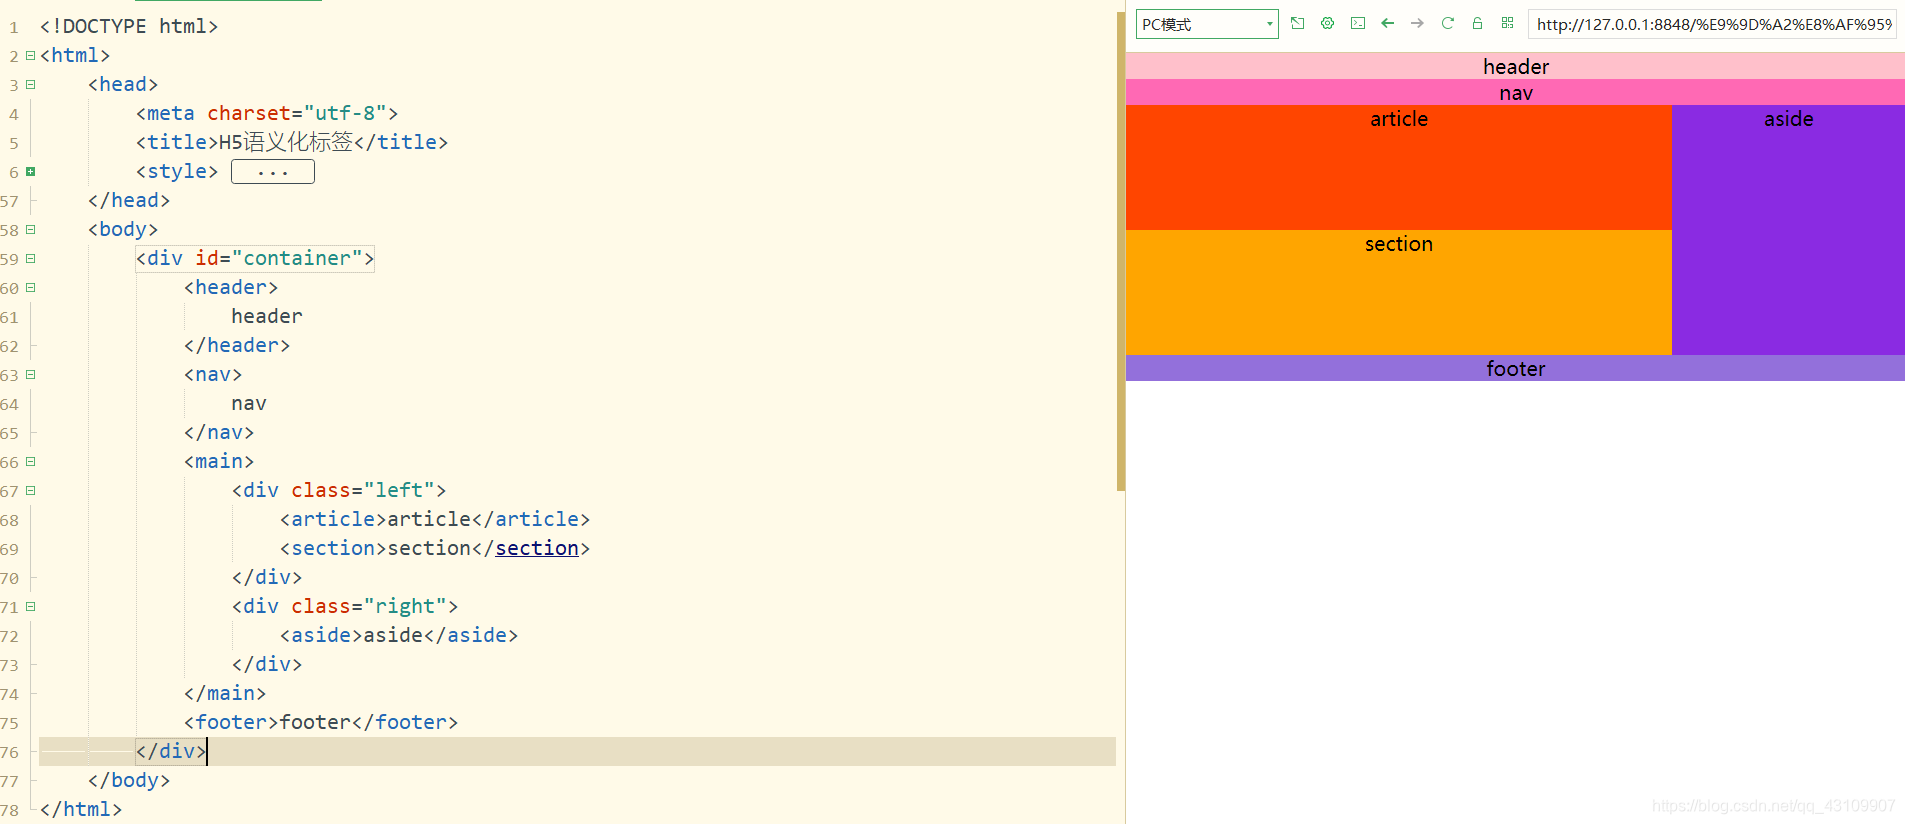
Task: Click the style ellipsis fold placeholder
Action: pyautogui.click(x=273, y=172)
